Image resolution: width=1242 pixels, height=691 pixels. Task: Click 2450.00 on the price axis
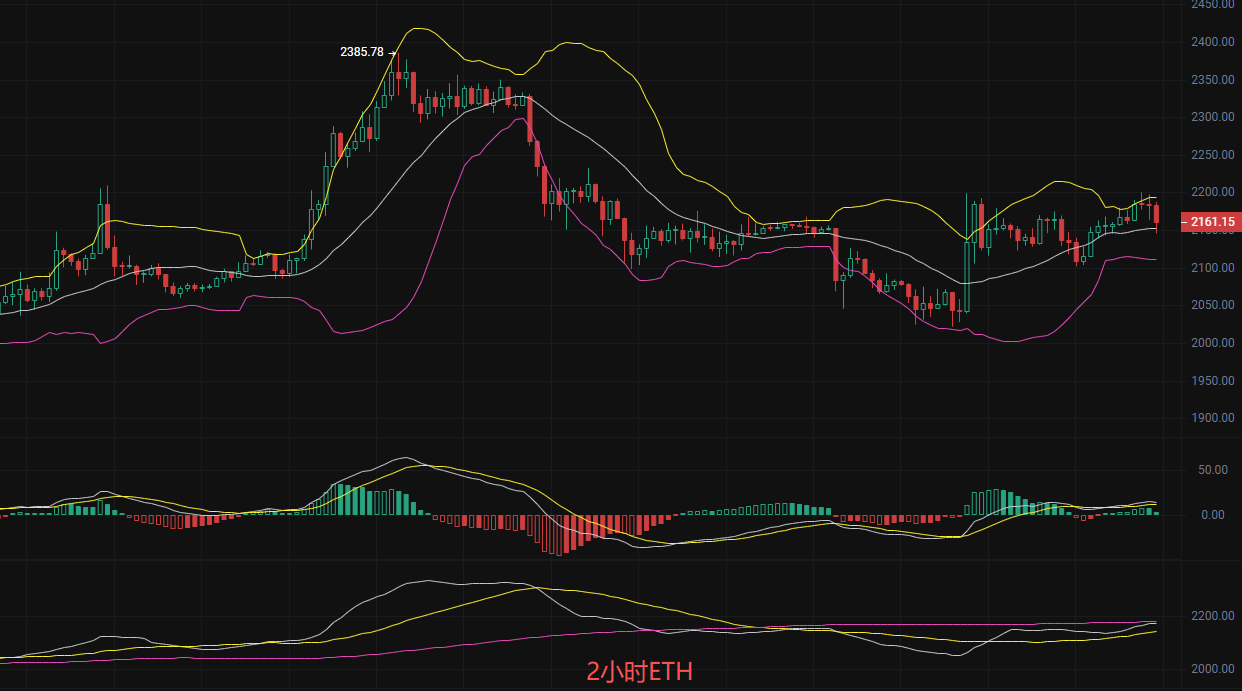pyautogui.click(x=1212, y=5)
